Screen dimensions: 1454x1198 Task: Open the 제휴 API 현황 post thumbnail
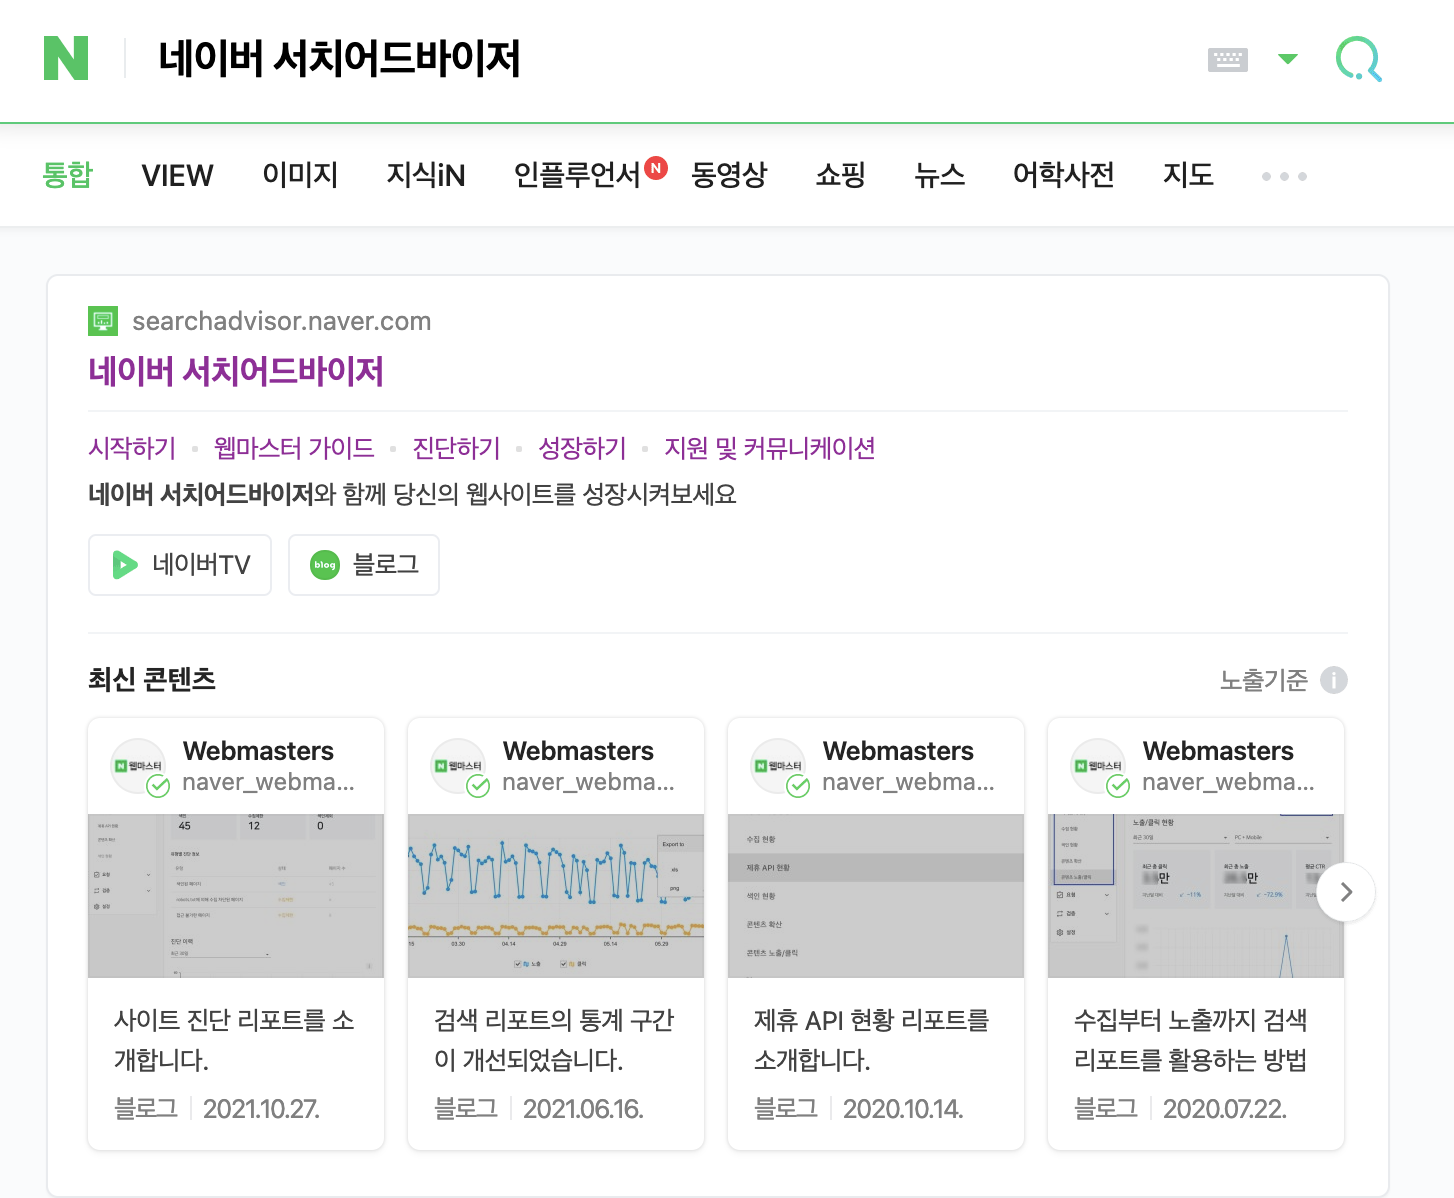(x=876, y=896)
